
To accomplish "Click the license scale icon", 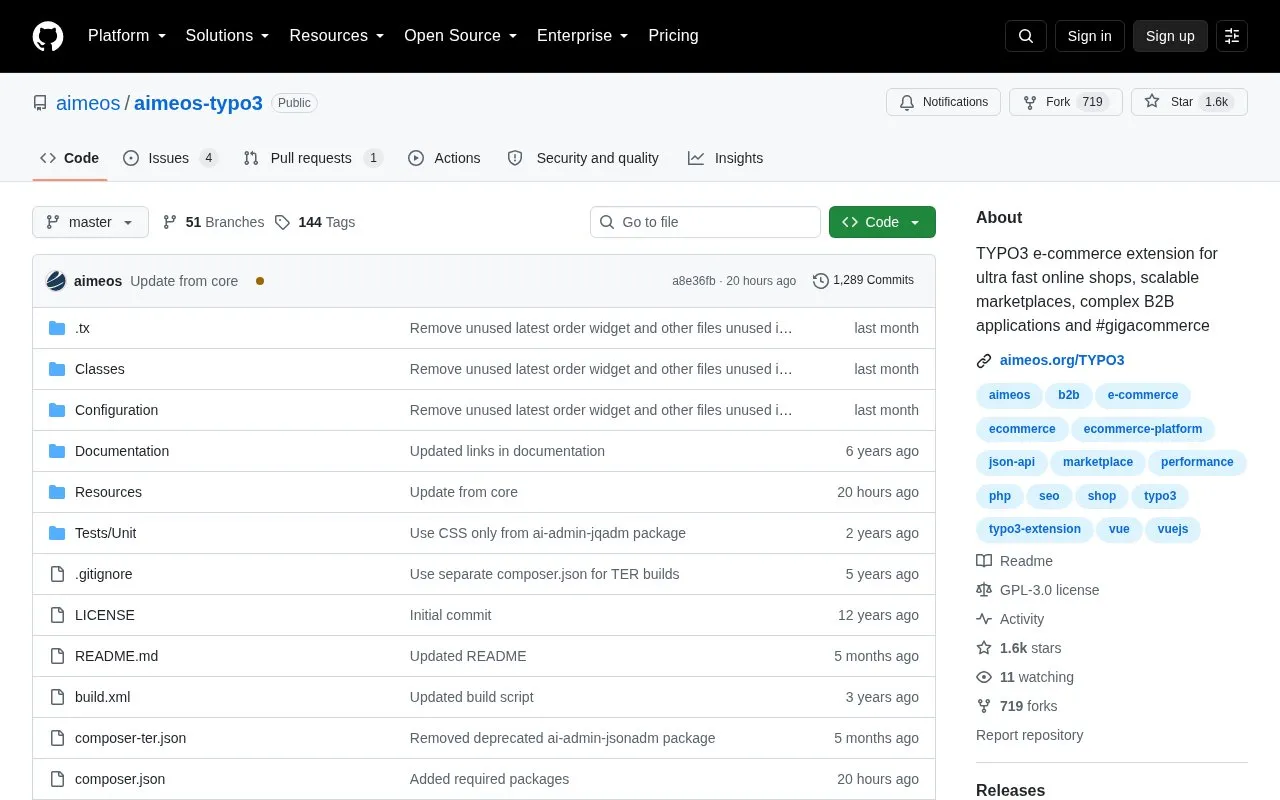I will coord(984,590).
